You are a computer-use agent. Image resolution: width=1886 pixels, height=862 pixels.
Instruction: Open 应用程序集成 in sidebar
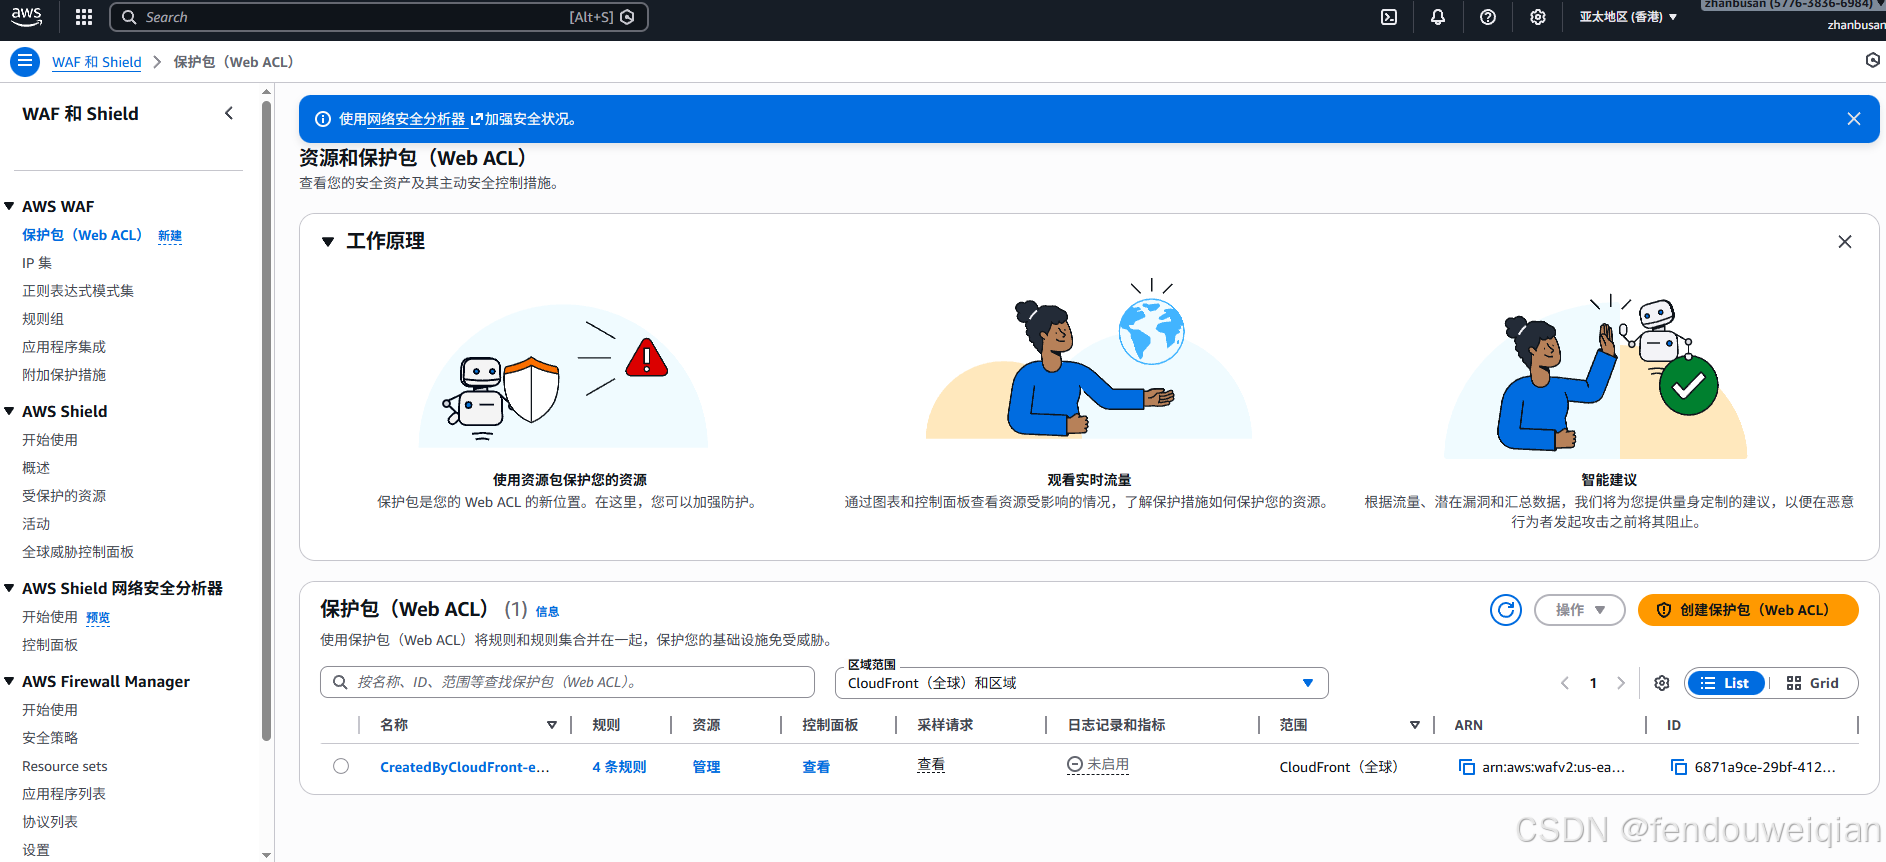64,347
